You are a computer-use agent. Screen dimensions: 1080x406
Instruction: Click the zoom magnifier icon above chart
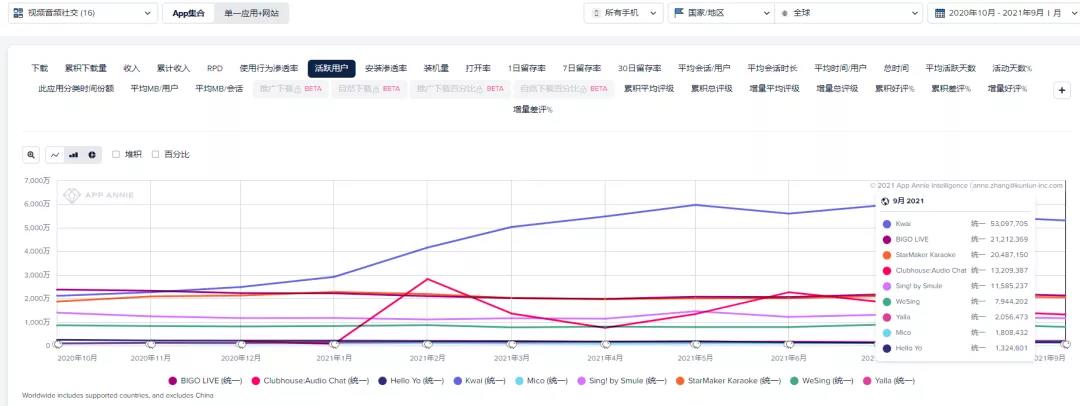pos(31,155)
